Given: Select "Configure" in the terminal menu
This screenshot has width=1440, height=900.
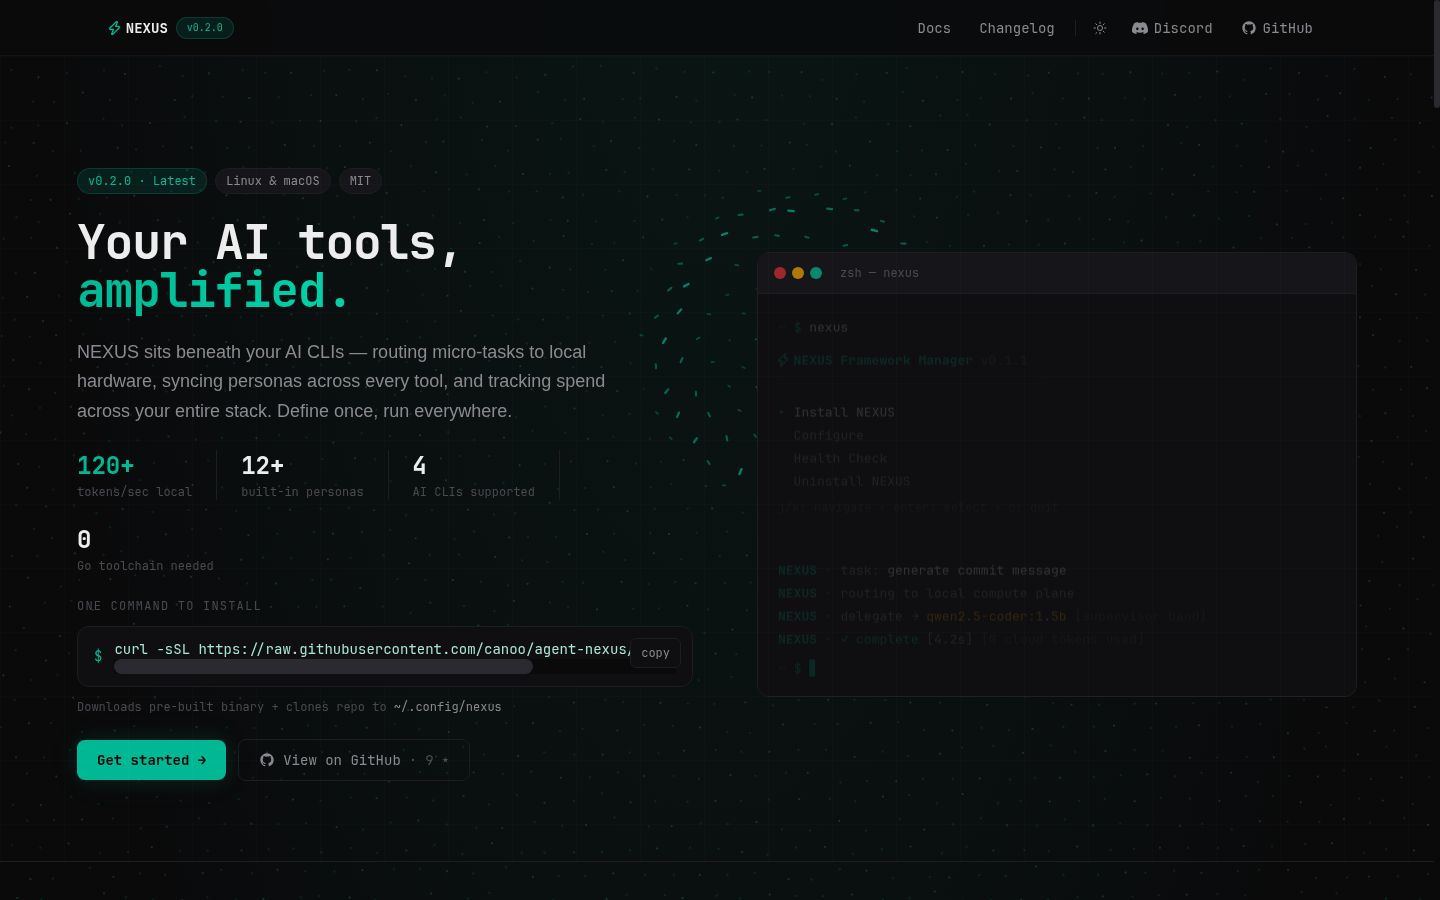Looking at the screenshot, I should tap(828, 435).
